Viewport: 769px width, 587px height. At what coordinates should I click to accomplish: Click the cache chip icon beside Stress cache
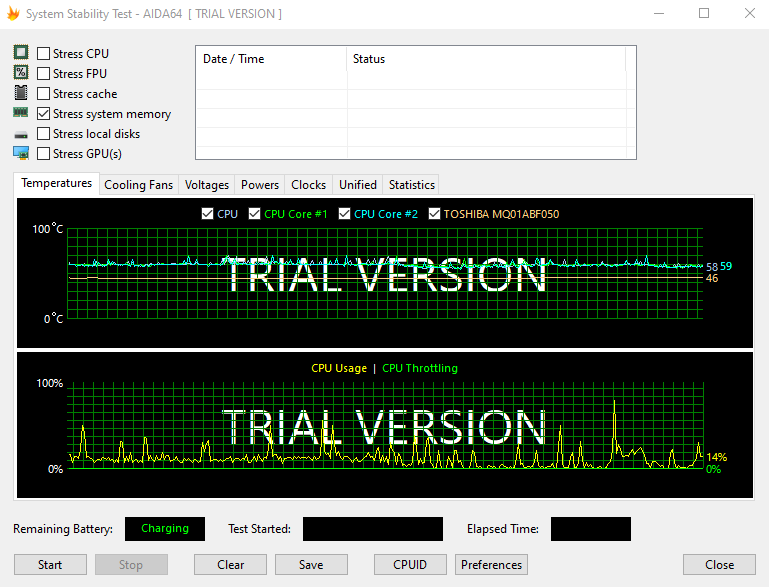click(21, 92)
